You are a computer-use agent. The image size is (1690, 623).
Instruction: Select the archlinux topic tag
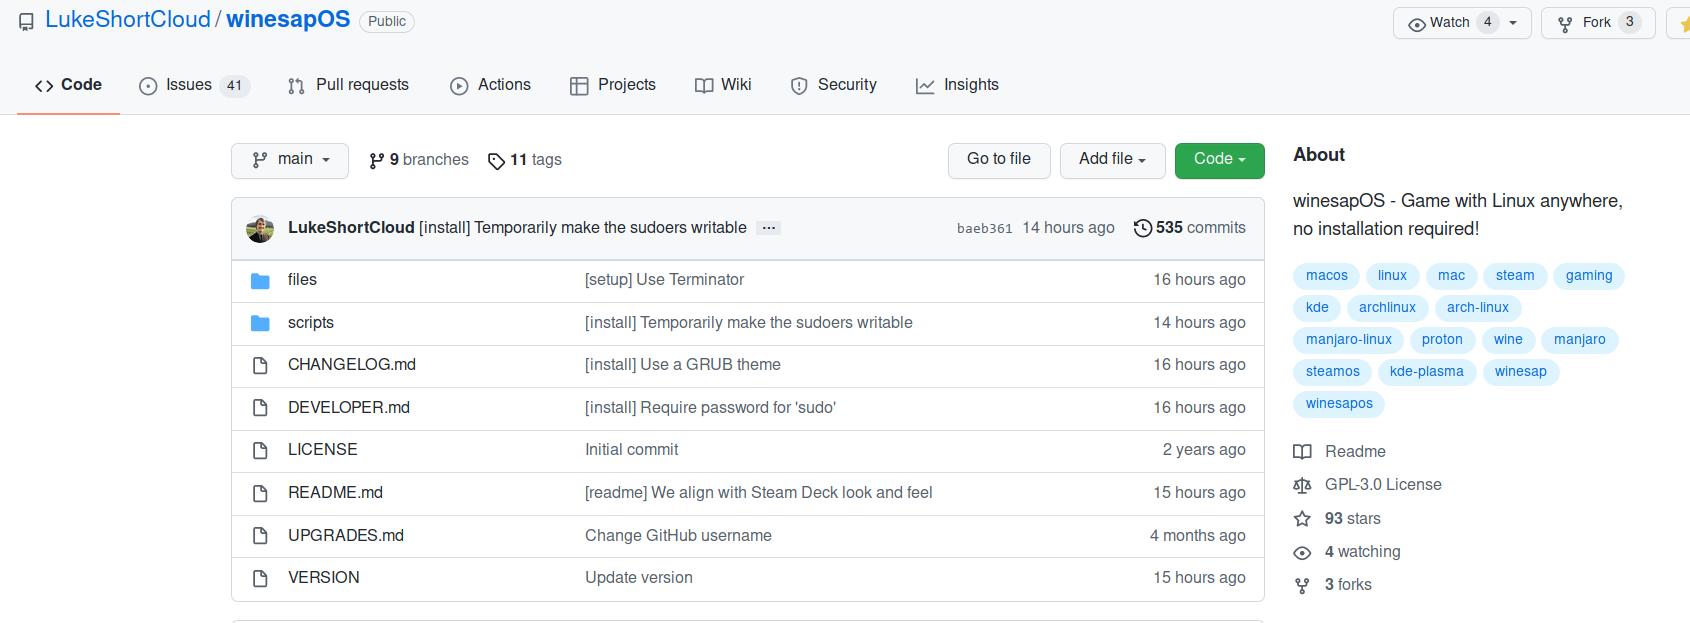point(1387,308)
